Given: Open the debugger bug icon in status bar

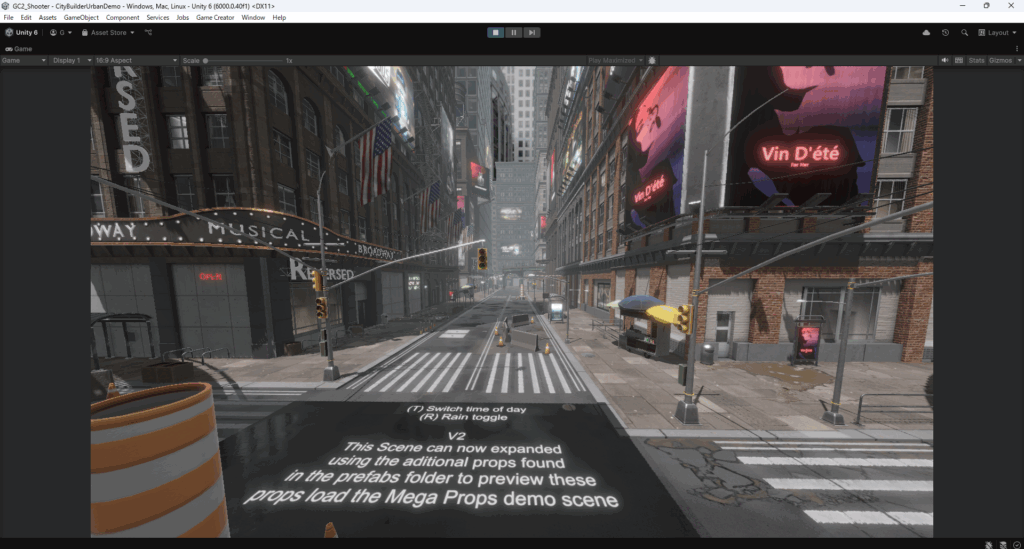Looking at the screenshot, I should pyautogui.click(x=987, y=543).
